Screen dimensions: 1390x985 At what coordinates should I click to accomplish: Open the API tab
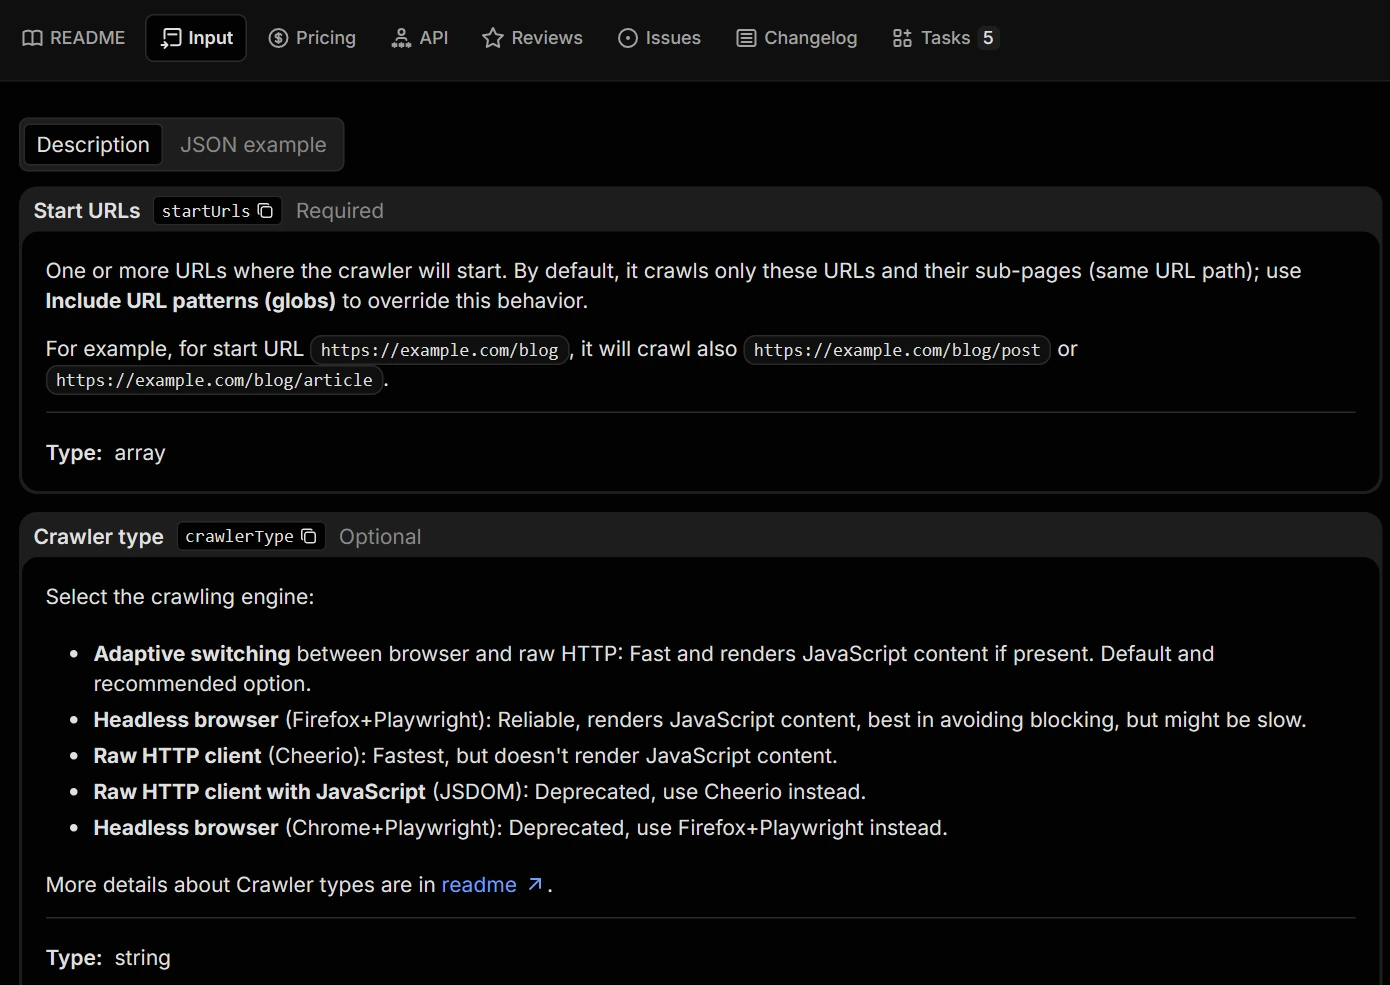click(419, 38)
